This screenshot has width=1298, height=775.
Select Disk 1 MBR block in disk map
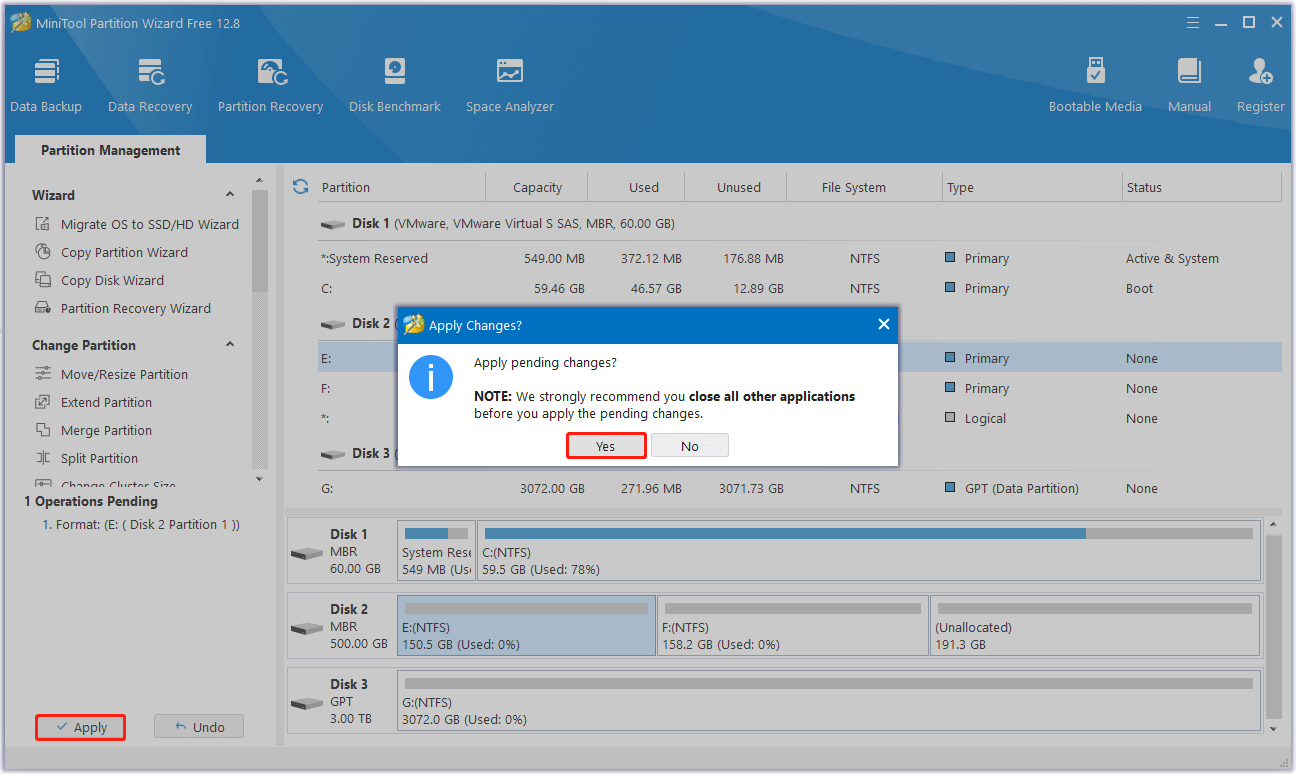point(341,551)
